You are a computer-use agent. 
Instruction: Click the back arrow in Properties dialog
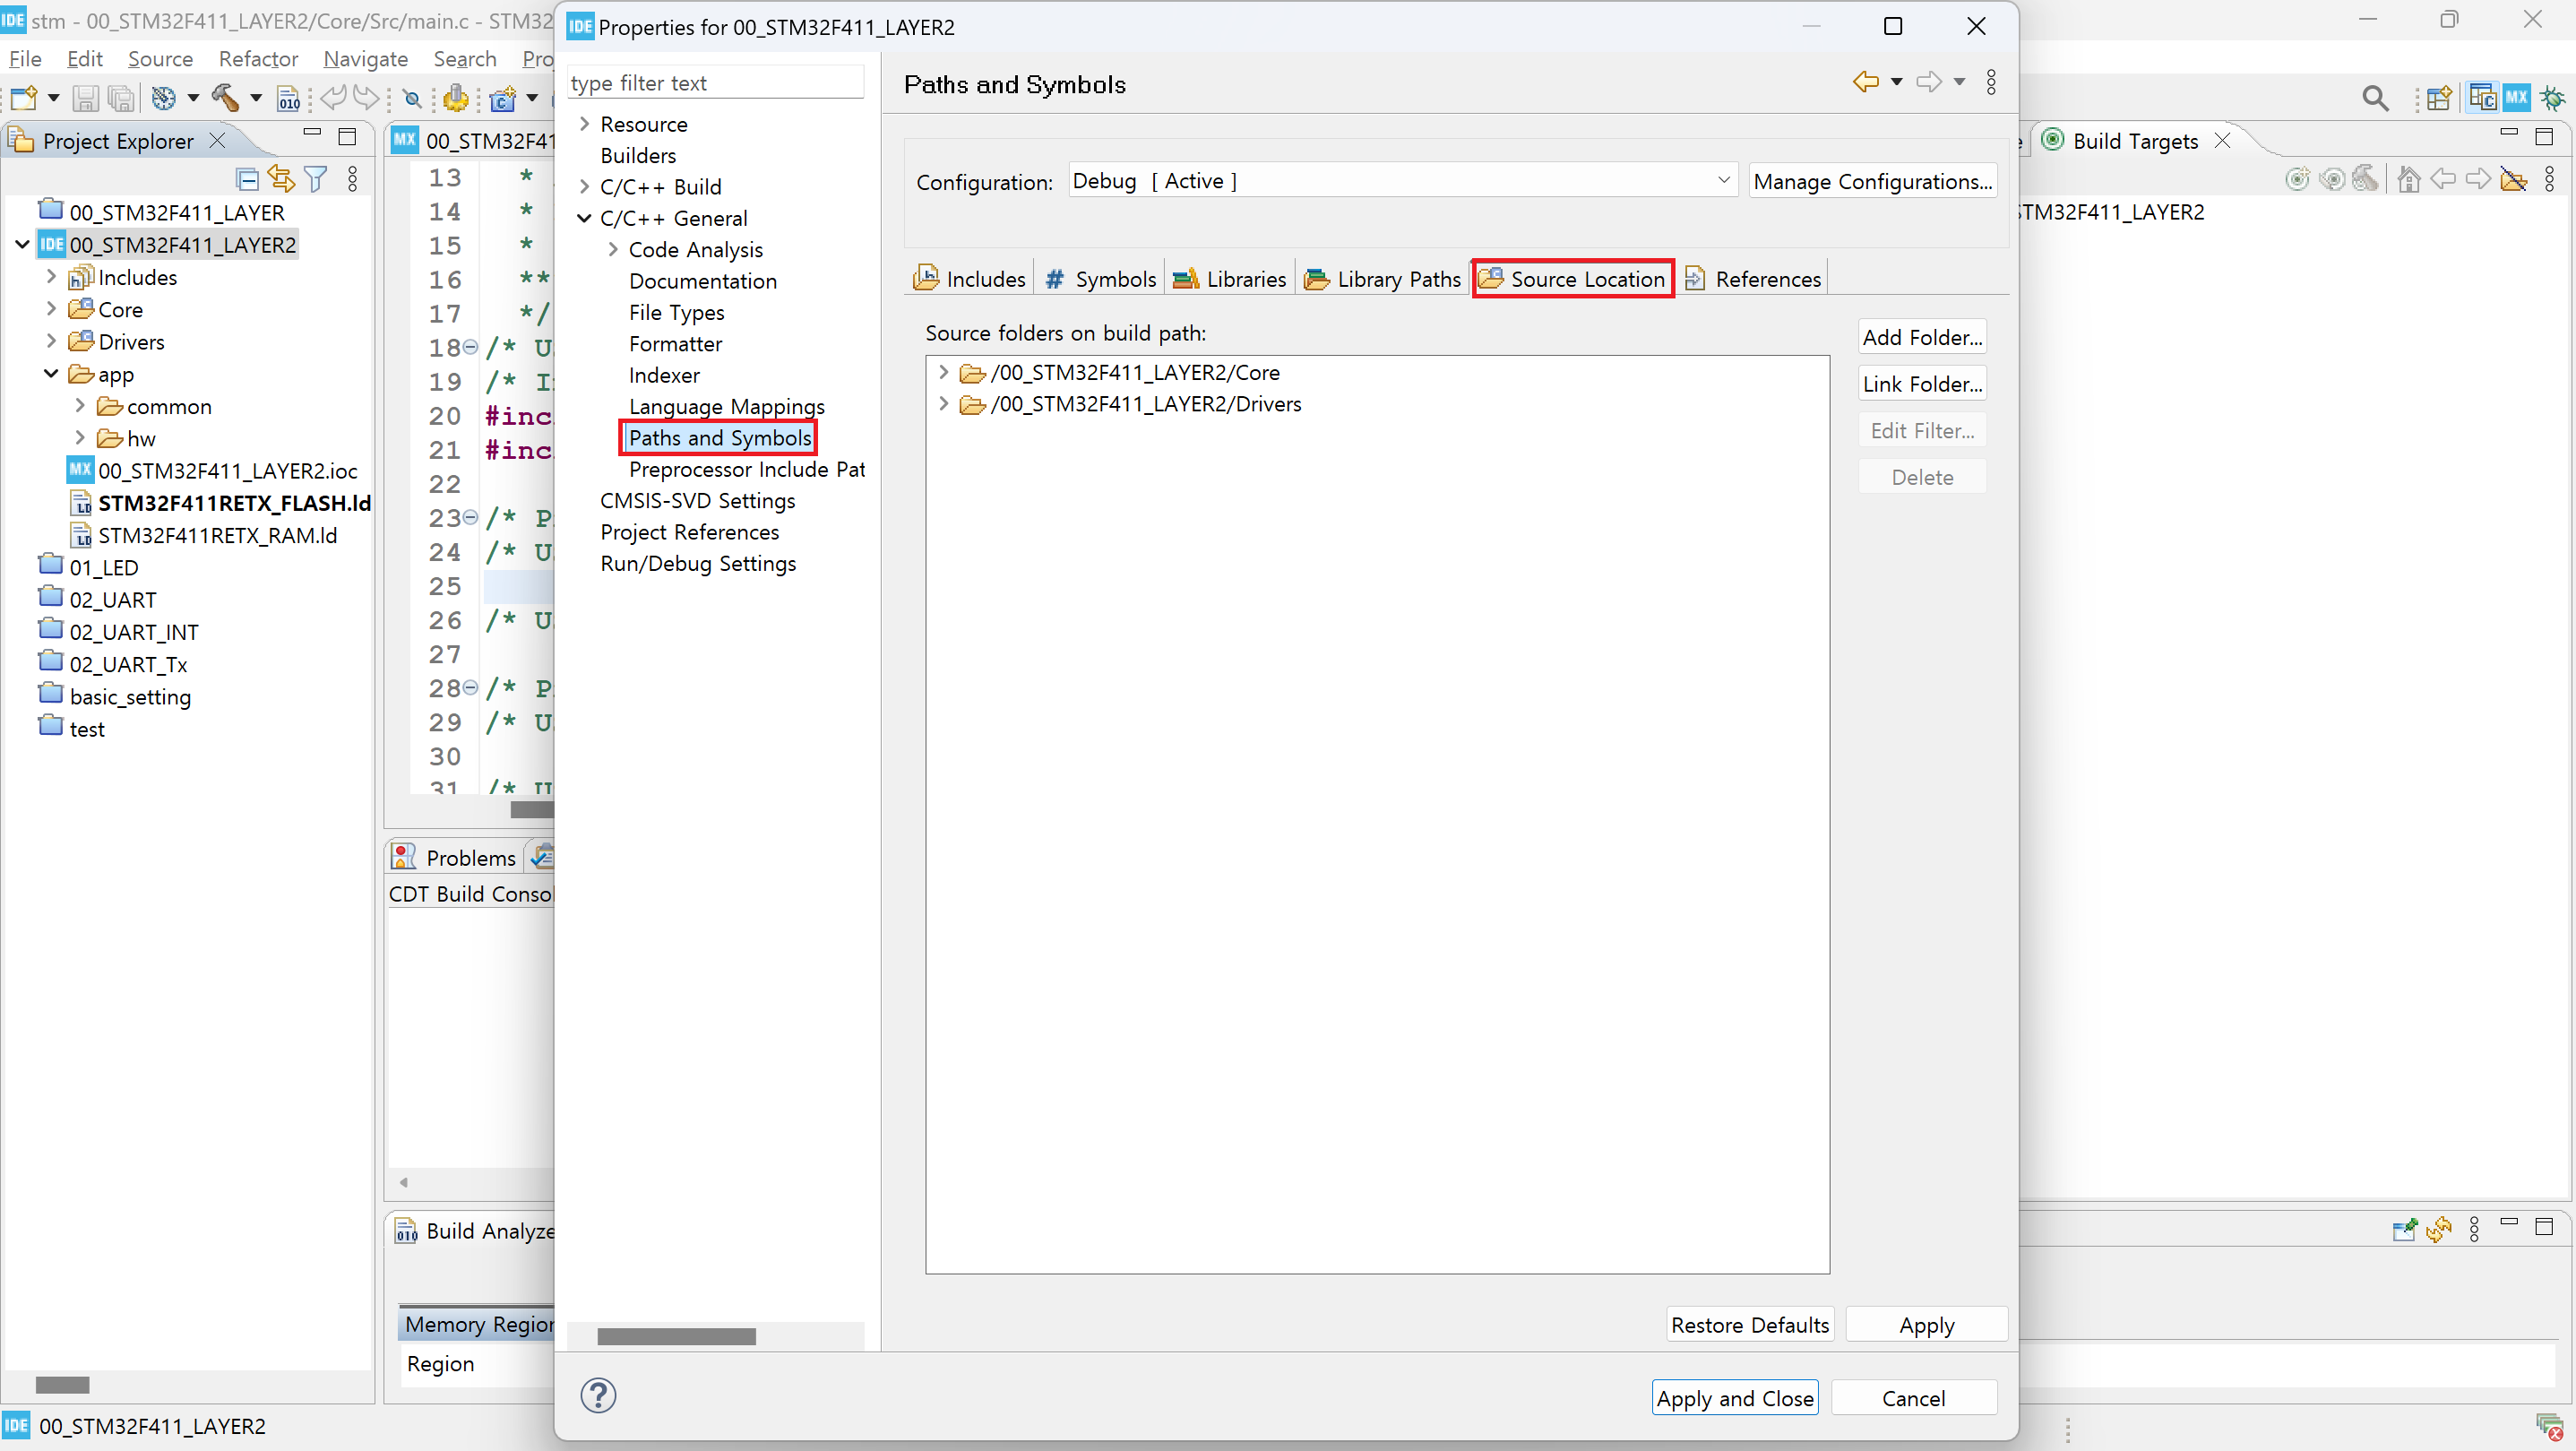[1865, 82]
